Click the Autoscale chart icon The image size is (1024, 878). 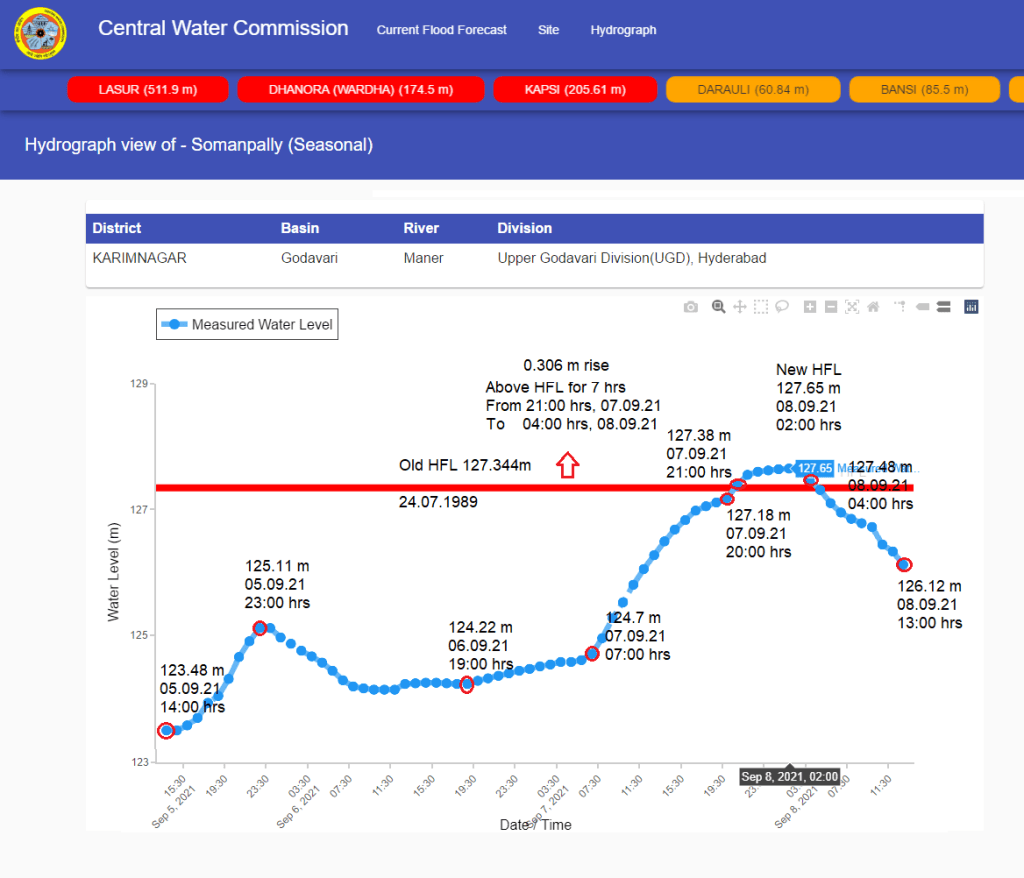(x=852, y=307)
